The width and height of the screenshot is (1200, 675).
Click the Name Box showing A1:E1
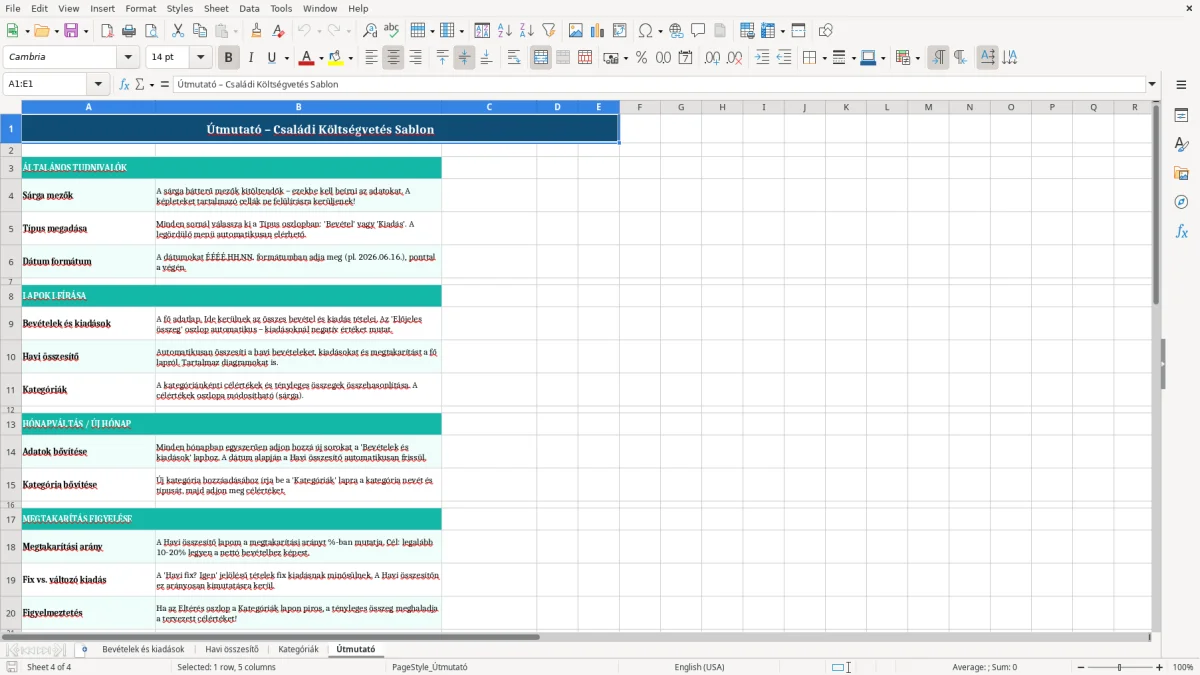(x=47, y=84)
